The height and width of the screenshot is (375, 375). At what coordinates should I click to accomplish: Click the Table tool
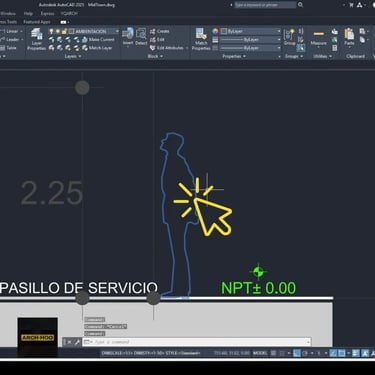8,48
